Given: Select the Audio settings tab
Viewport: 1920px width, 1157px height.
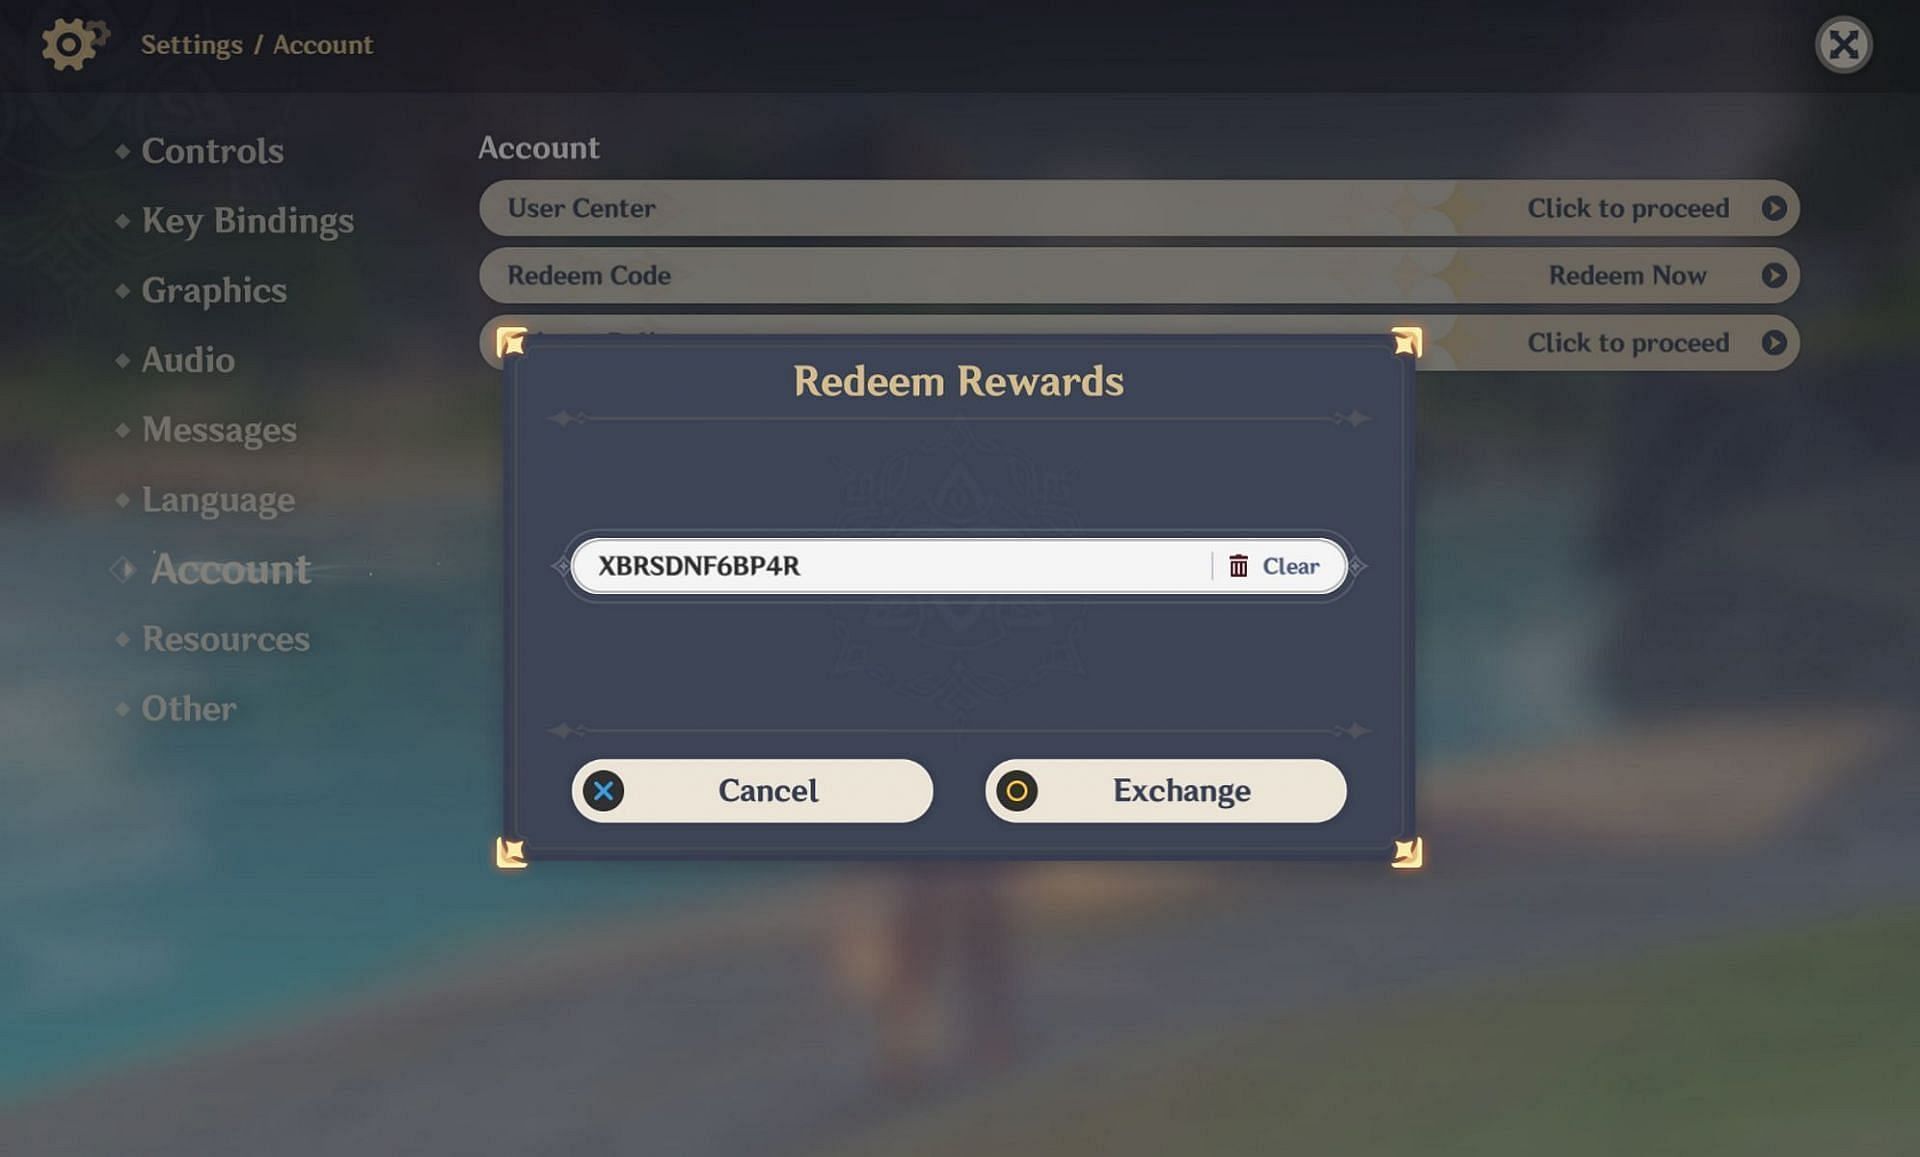Looking at the screenshot, I should [187, 359].
